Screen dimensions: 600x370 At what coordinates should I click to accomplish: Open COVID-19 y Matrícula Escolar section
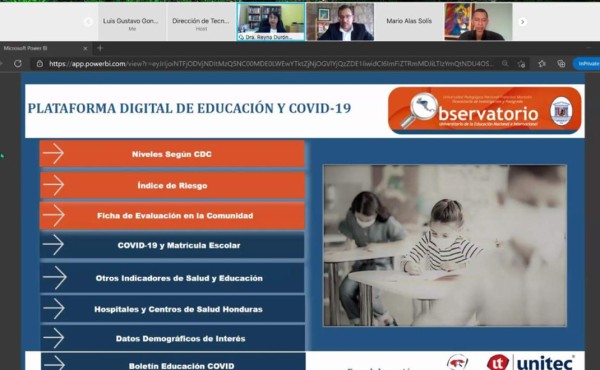(x=172, y=245)
